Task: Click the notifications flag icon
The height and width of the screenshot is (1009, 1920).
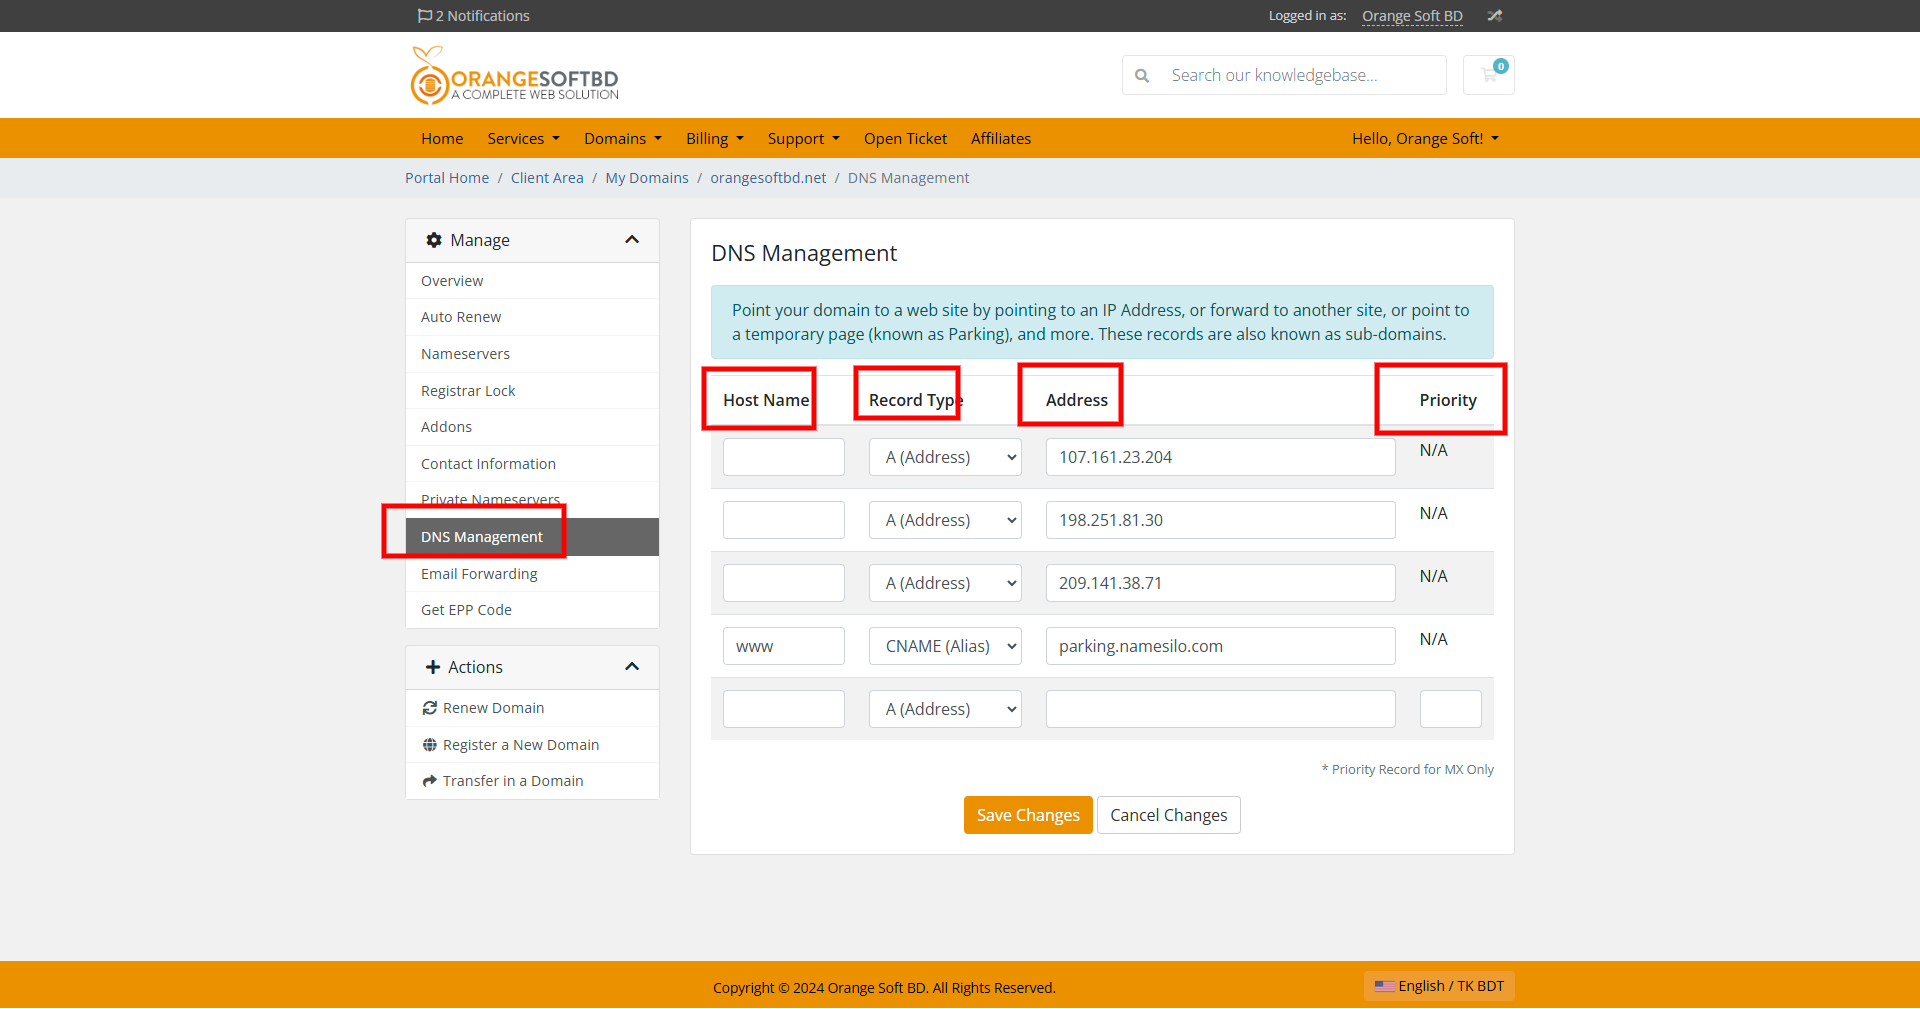Action: [x=423, y=15]
